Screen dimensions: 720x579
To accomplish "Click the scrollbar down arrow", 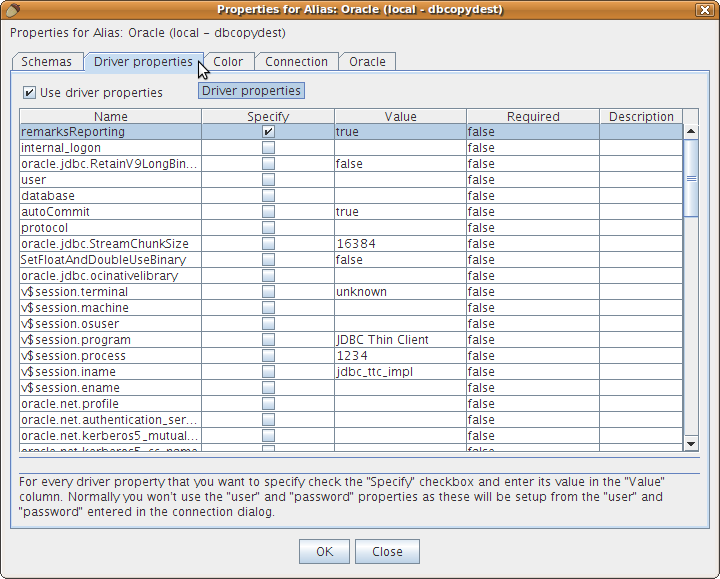I will click(691, 443).
